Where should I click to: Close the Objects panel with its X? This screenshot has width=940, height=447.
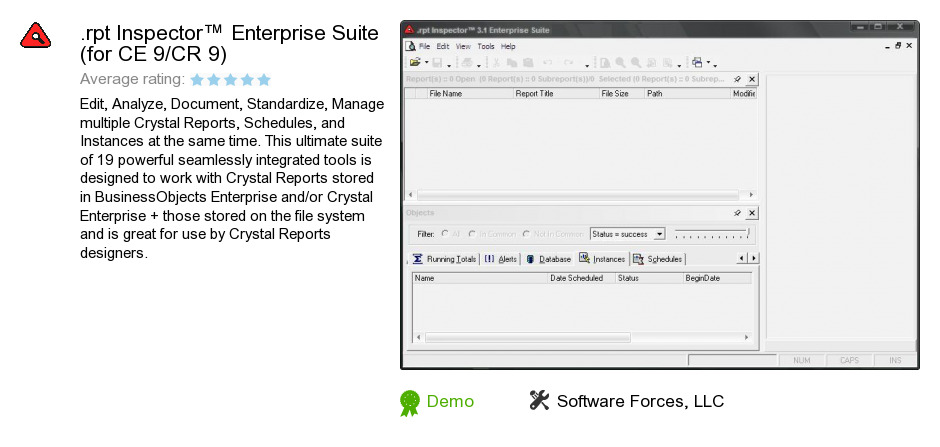click(x=752, y=213)
